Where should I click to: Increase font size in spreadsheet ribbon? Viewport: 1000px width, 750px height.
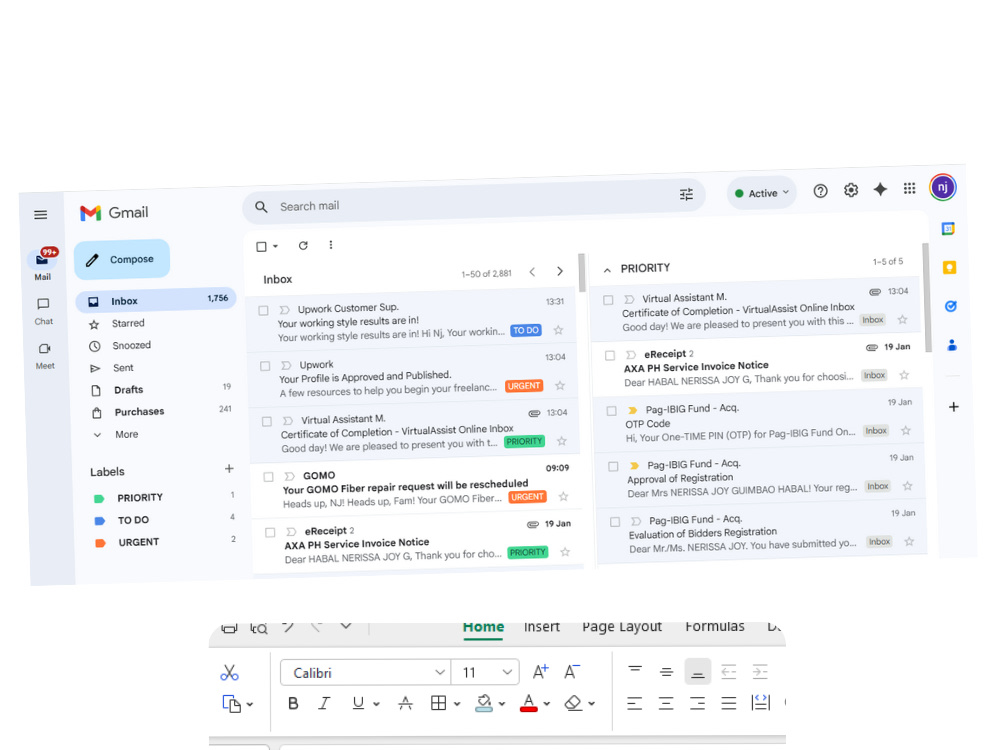(x=540, y=672)
